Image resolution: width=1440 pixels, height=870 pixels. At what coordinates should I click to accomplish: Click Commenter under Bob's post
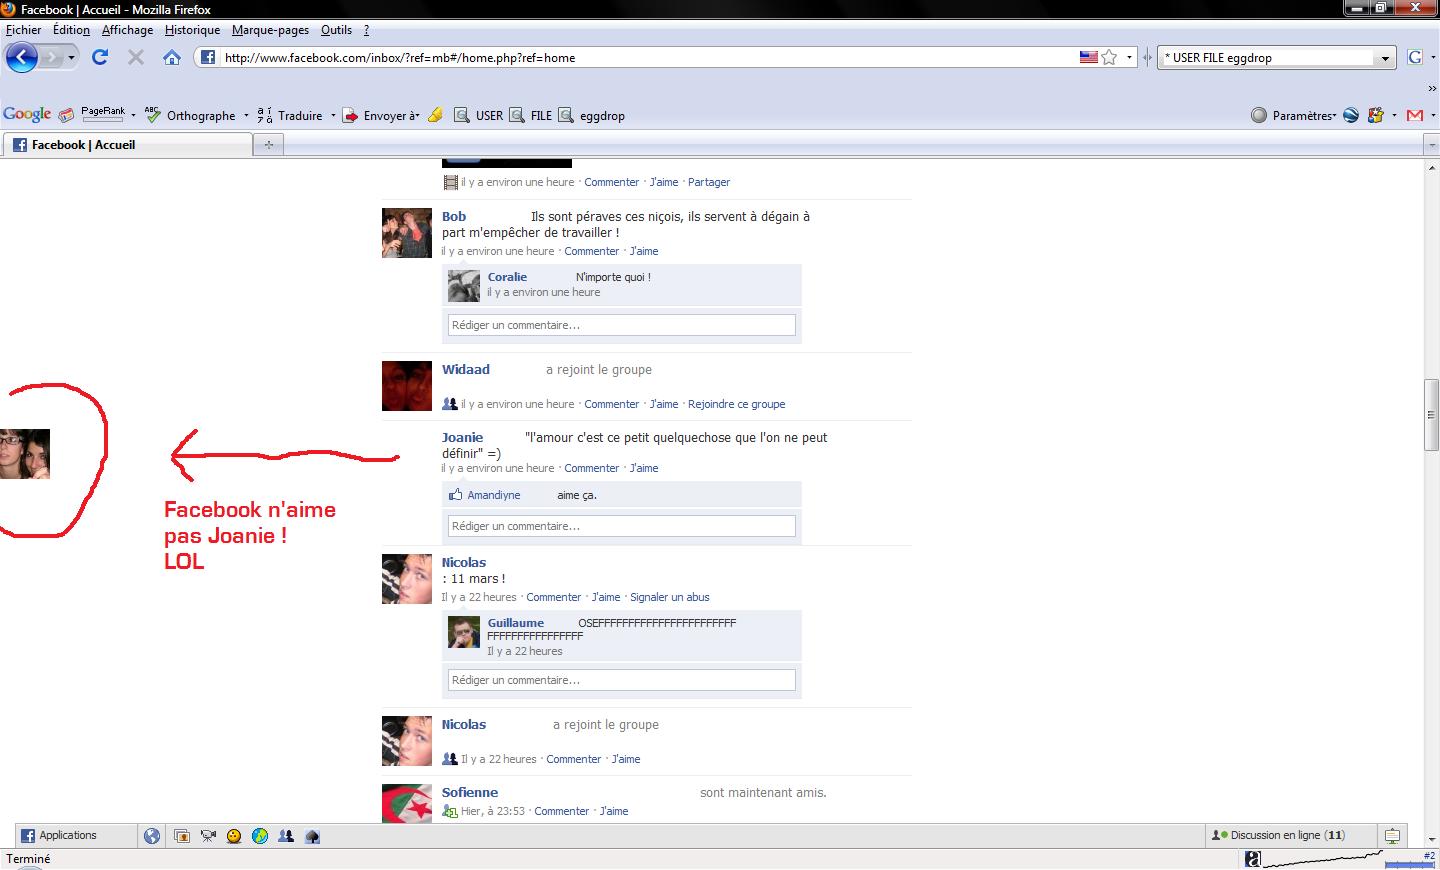coord(591,251)
